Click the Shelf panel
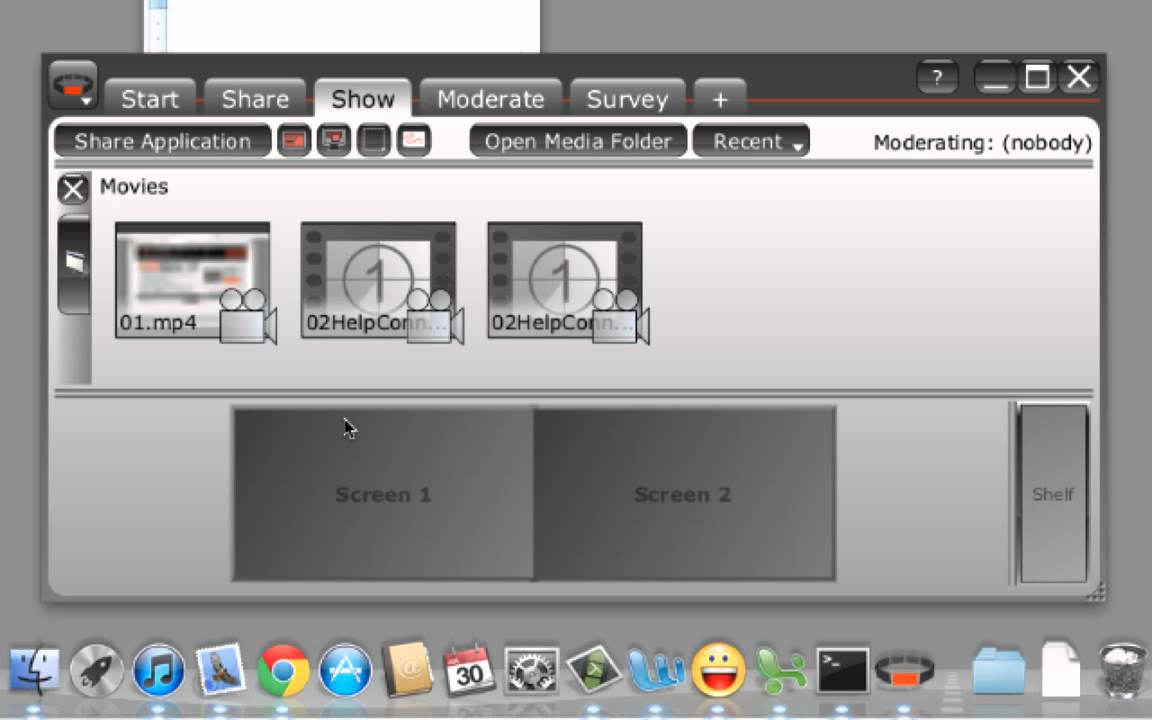Viewport: 1152px width, 720px height. pos(1053,494)
